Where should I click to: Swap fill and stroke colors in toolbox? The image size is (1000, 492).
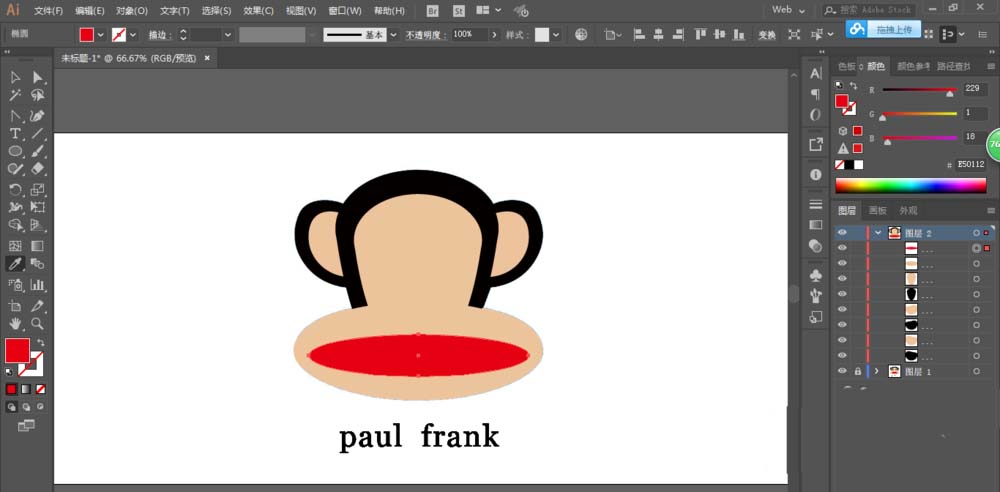pyautogui.click(x=40, y=342)
